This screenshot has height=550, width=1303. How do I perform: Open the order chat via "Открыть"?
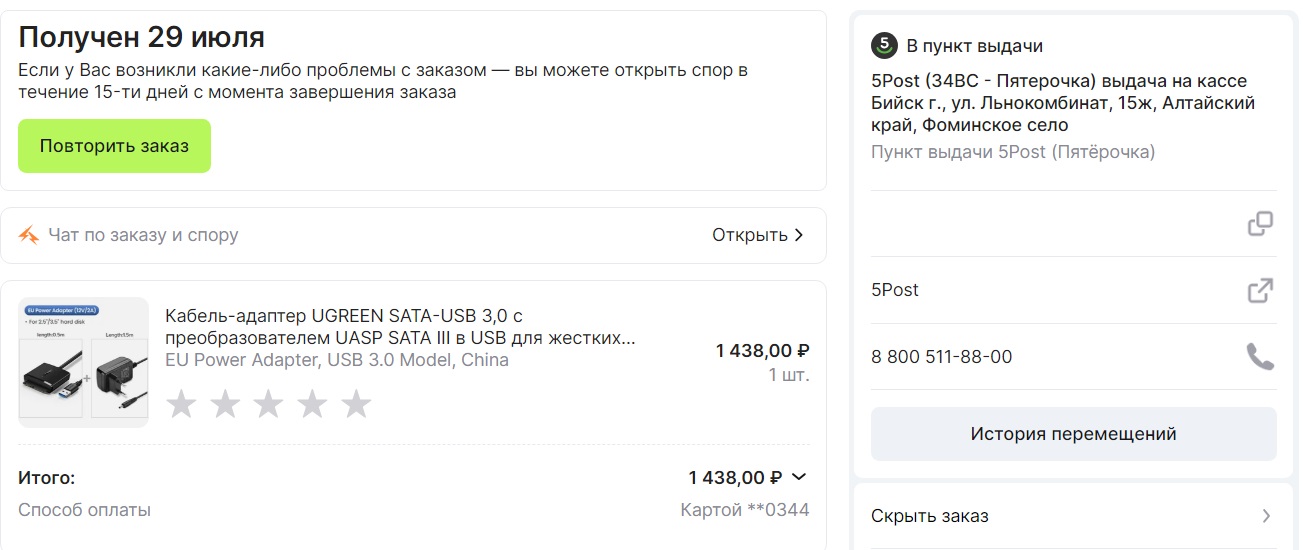757,236
